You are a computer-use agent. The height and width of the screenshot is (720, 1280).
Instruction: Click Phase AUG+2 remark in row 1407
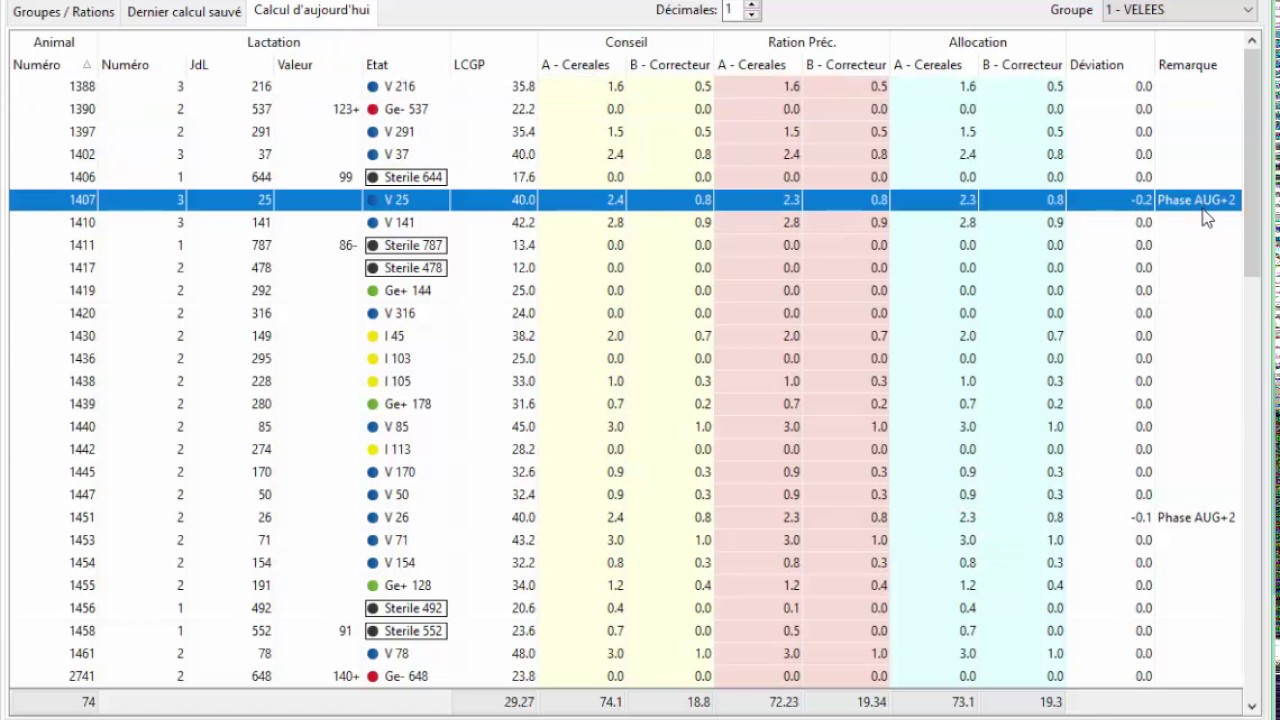pyautogui.click(x=1196, y=200)
